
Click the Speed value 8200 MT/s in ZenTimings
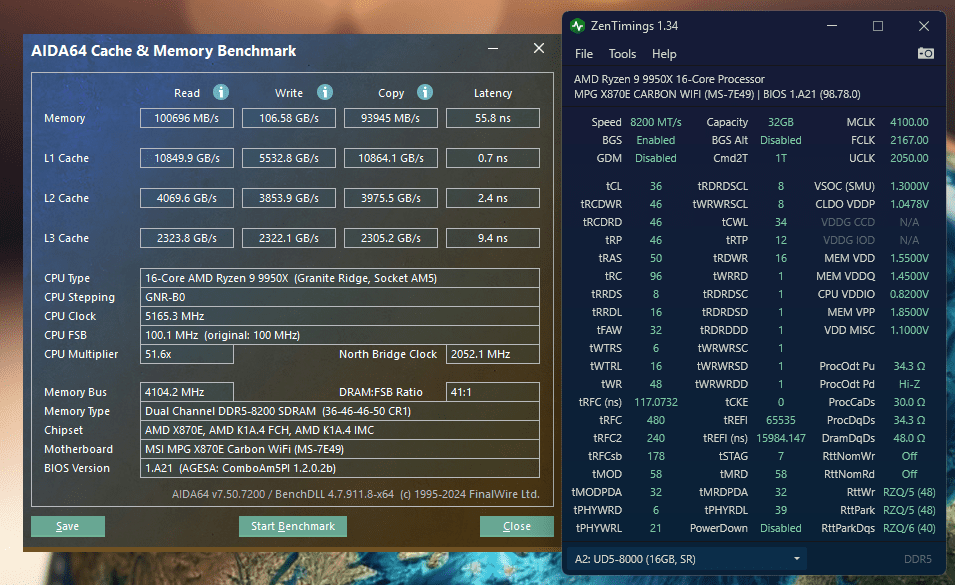point(655,122)
